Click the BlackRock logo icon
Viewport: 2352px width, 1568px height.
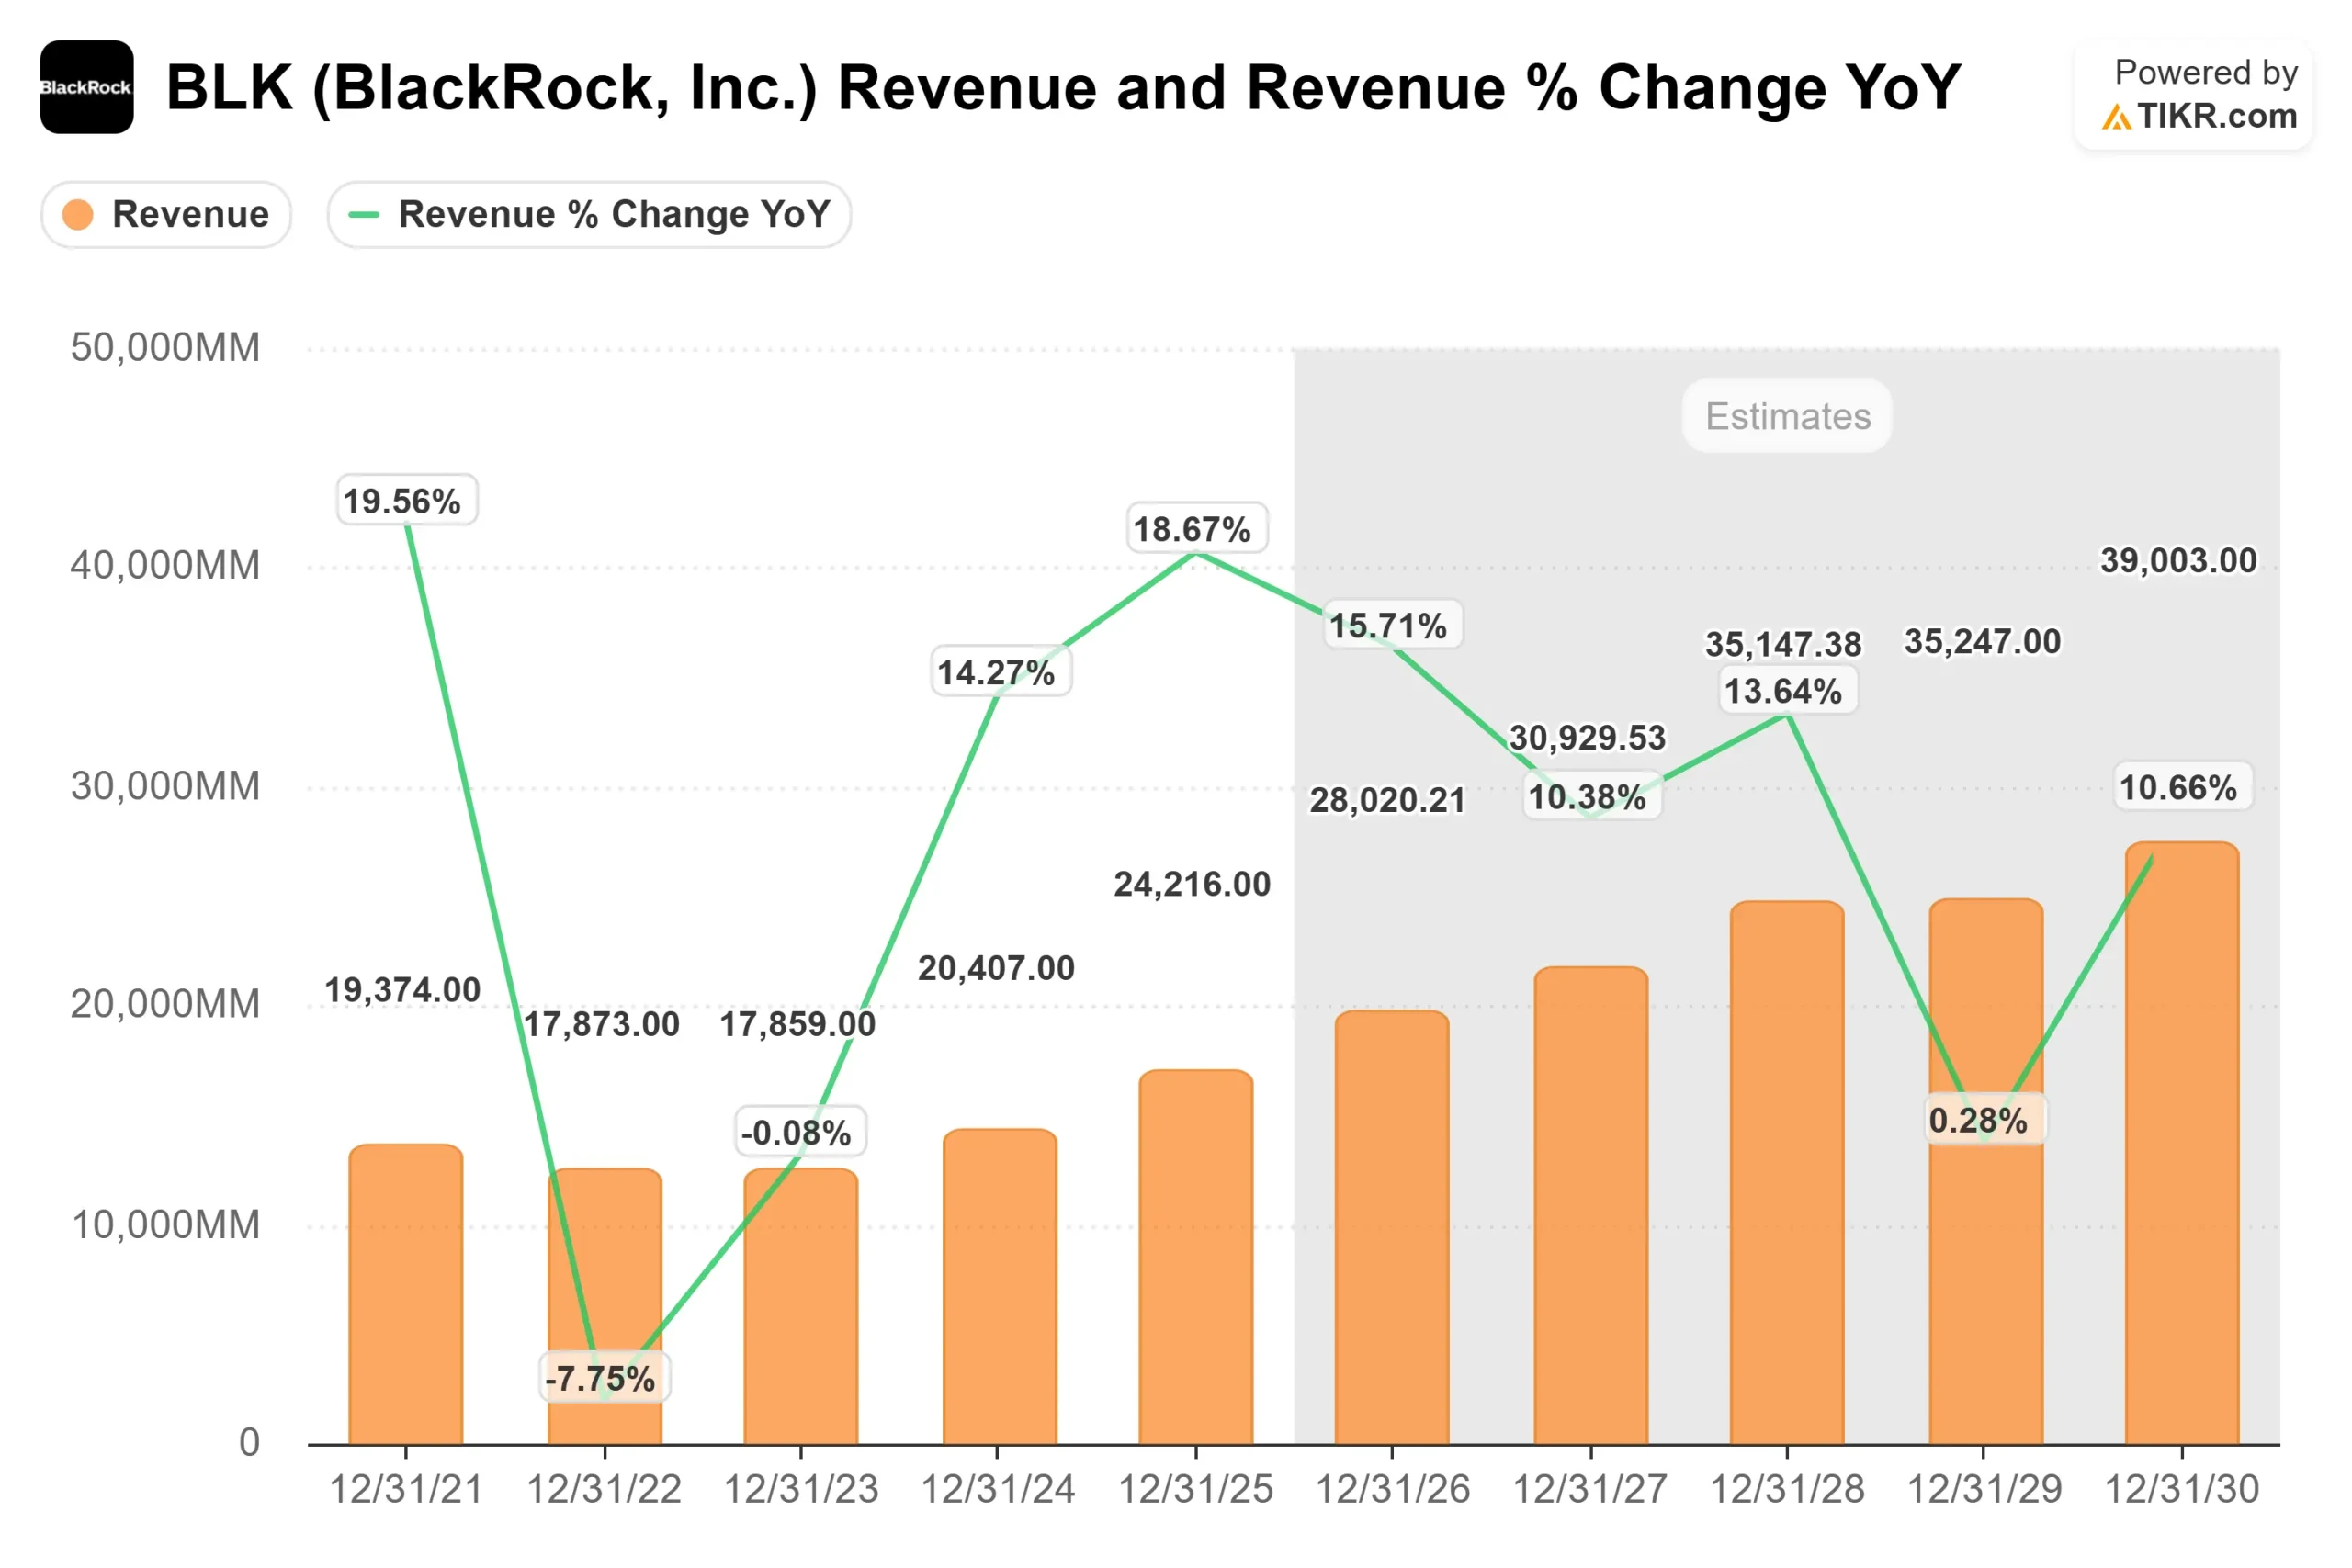coord(88,88)
